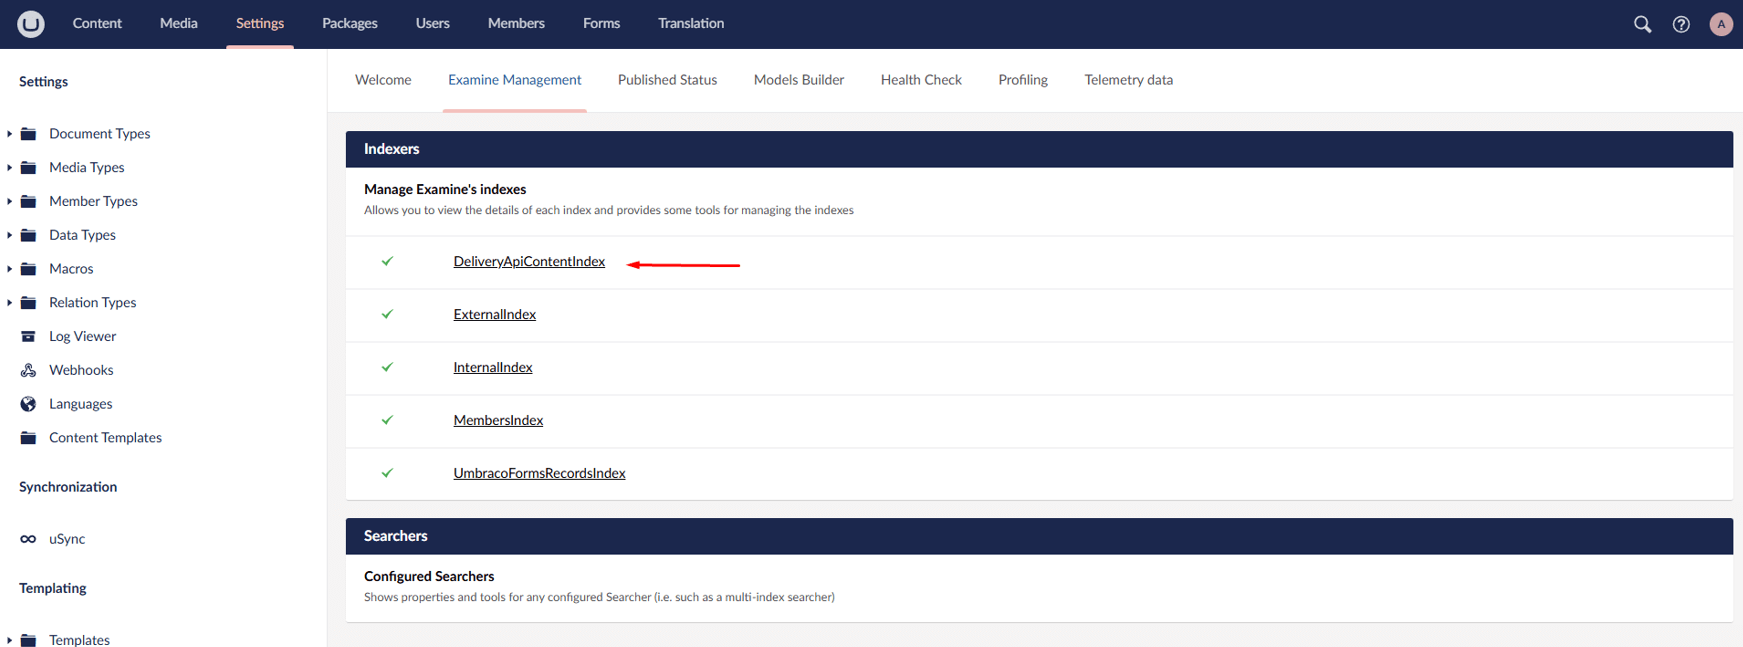Go to the Content section
Image resolution: width=1743 pixels, height=647 pixels.
tap(97, 23)
